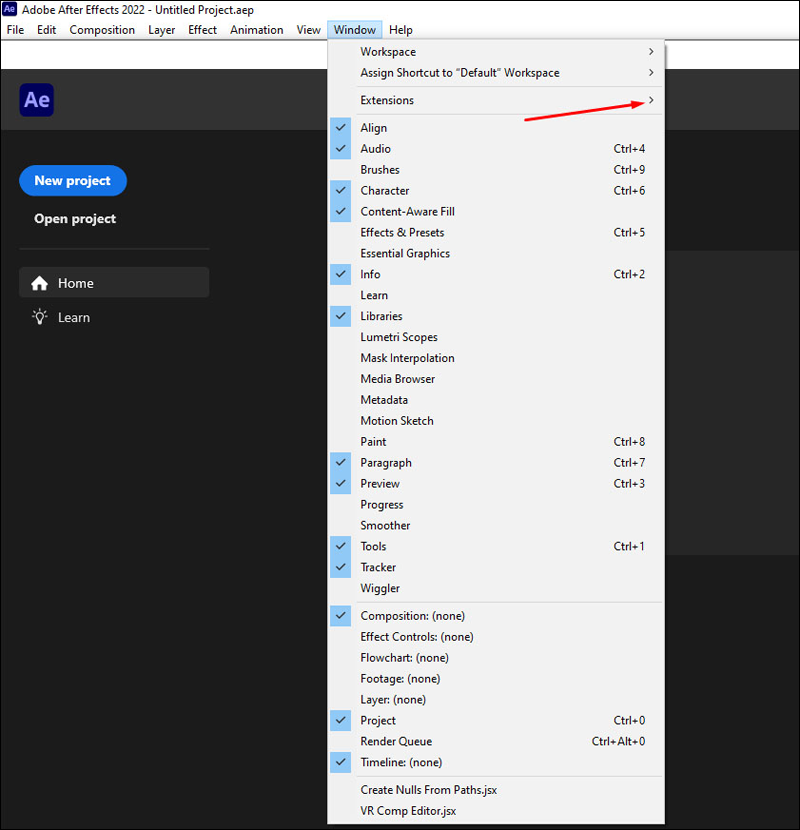Select Learn in the sidebar

click(x=114, y=317)
